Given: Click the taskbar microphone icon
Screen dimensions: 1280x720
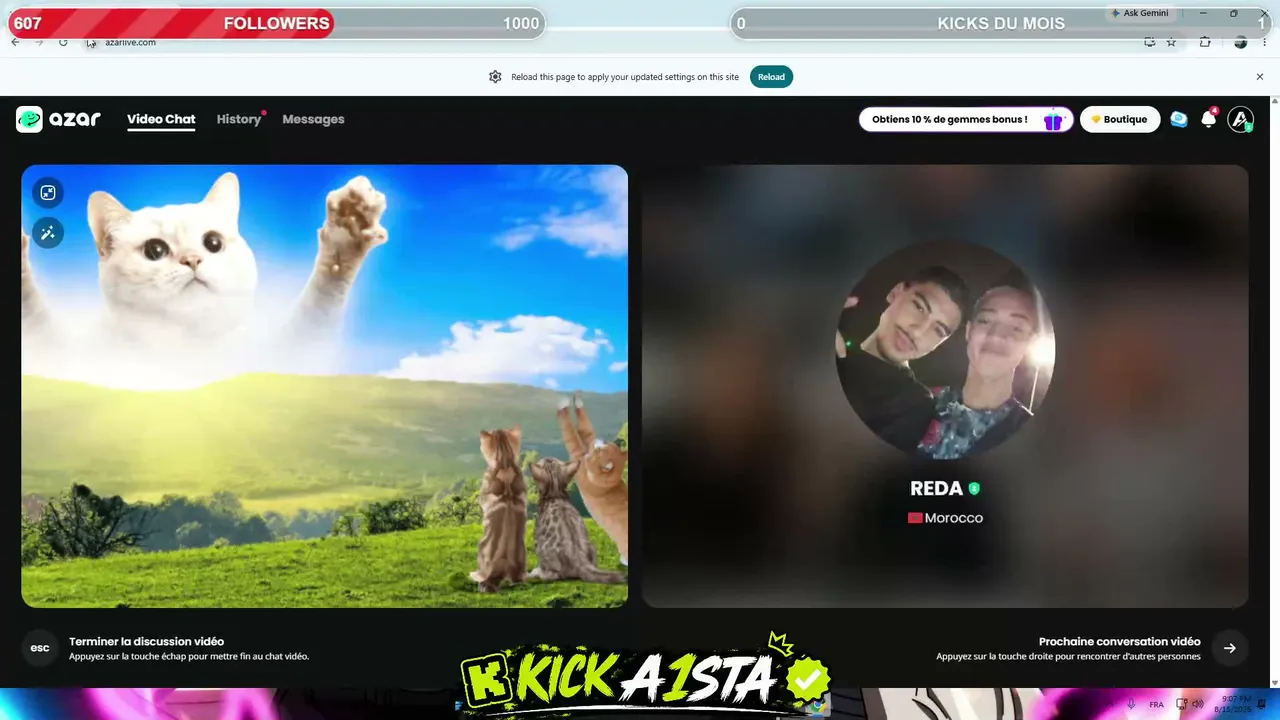Looking at the screenshot, I should (1131, 704).
